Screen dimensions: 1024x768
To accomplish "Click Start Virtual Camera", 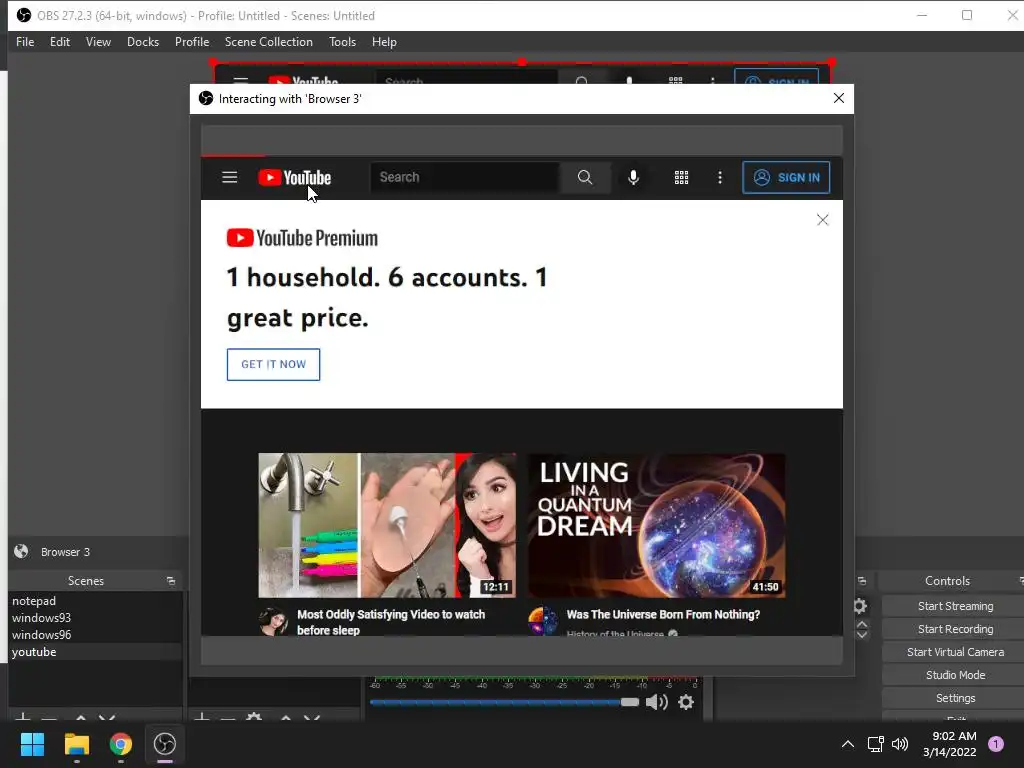I will pyautogui.click(x=955, y=652).
